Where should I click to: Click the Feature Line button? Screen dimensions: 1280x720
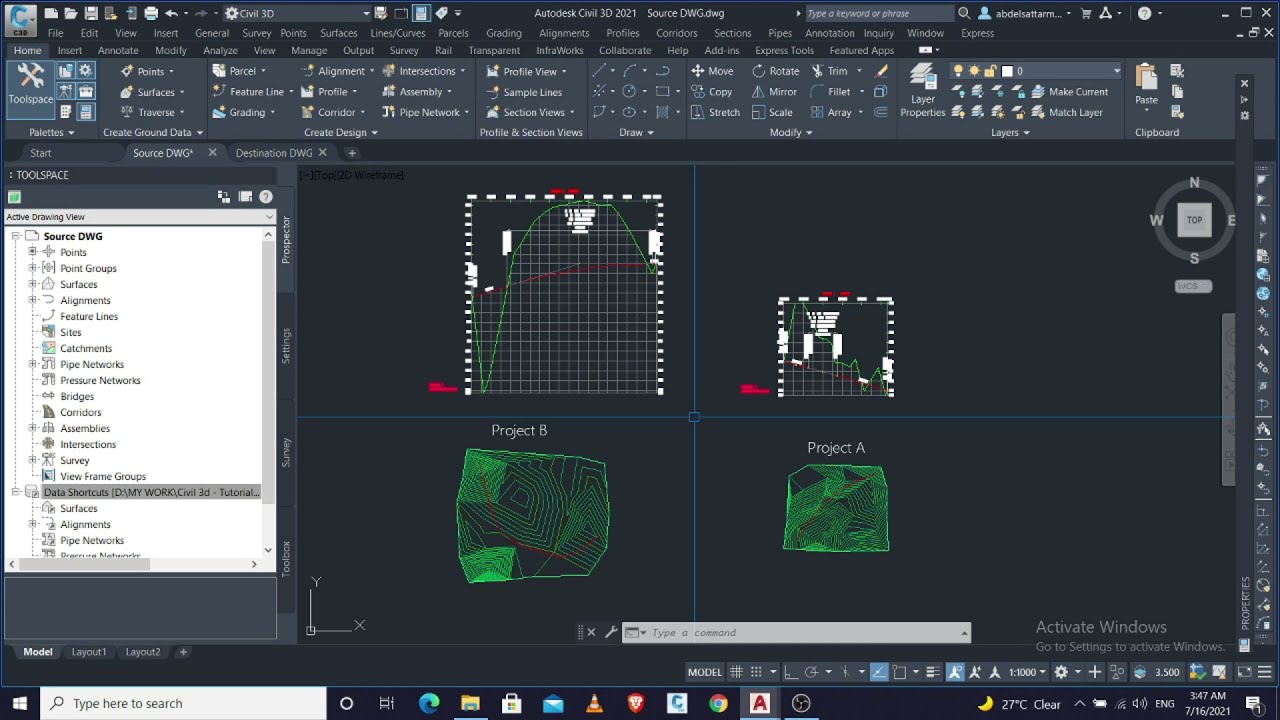(253, 92)
